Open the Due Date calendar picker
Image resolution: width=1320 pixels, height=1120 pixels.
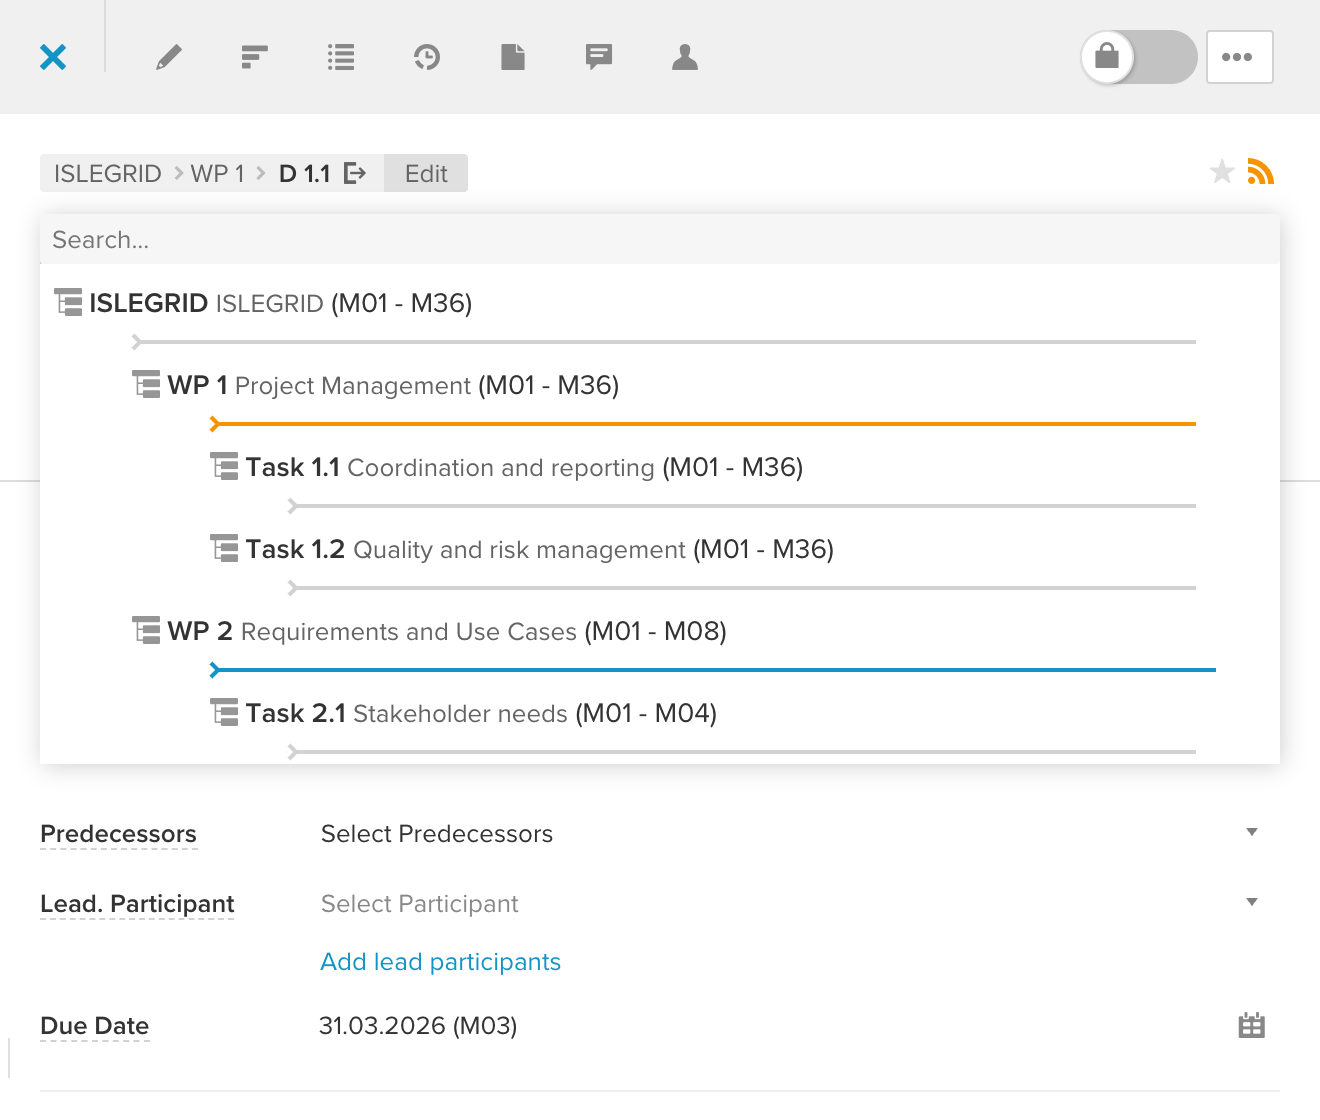coord(1251,1026)
